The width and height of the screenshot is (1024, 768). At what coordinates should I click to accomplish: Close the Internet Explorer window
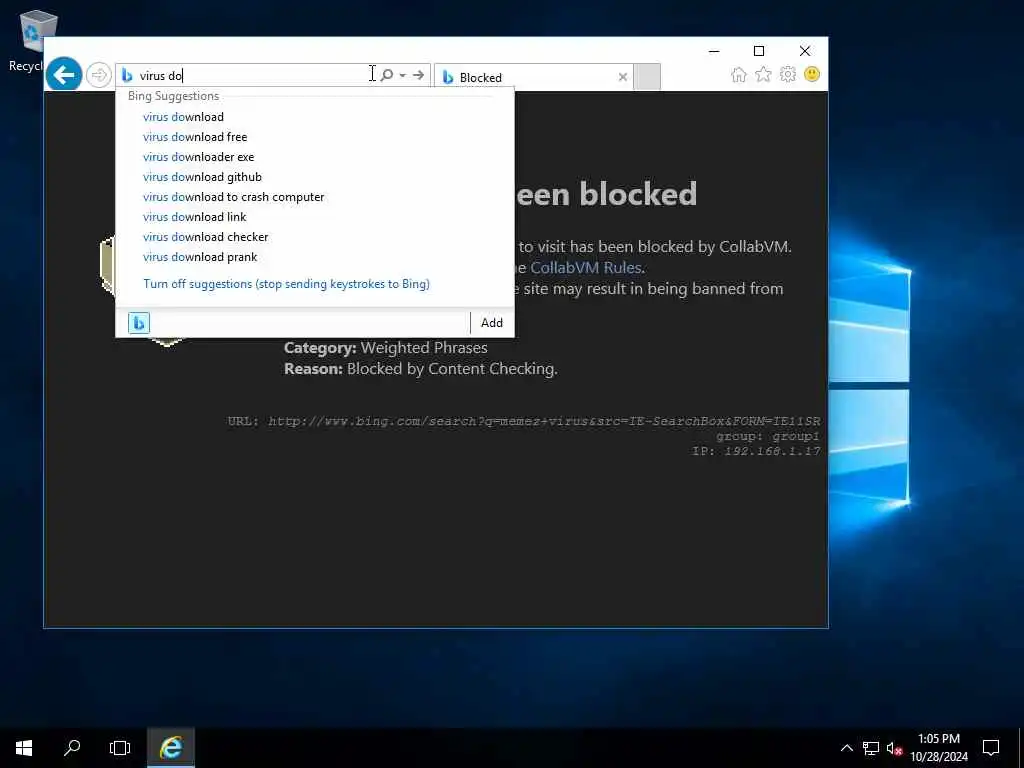pos(805,51)
